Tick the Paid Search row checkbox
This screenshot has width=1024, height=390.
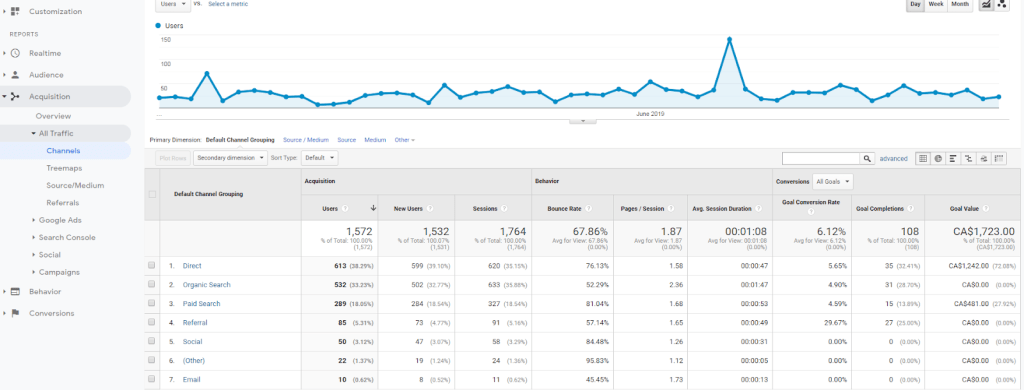[152, 304]
